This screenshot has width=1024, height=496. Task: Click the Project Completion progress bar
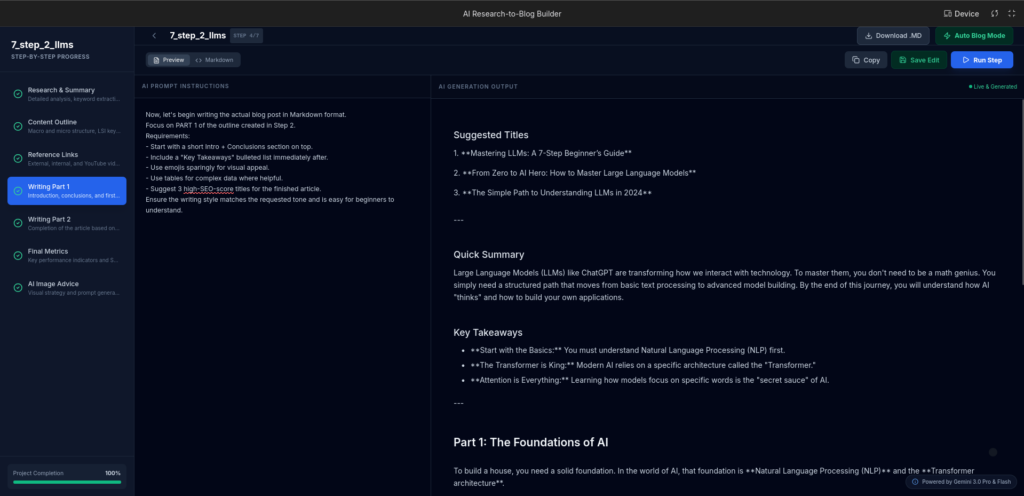click(67, 482)
